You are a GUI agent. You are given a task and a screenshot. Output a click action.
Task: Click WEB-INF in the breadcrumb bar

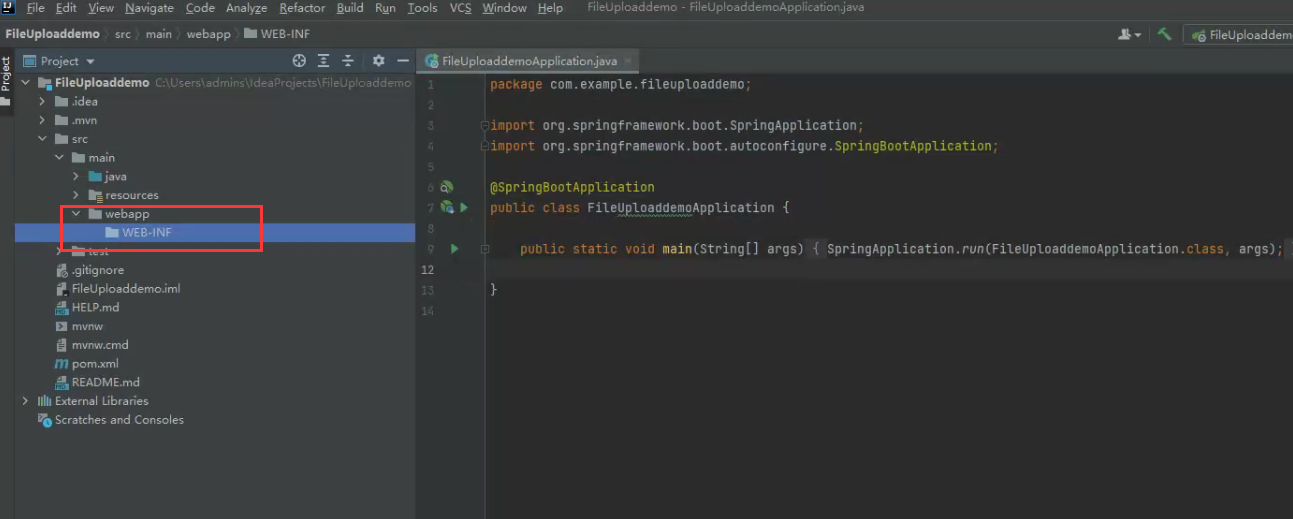coord(277,34)
